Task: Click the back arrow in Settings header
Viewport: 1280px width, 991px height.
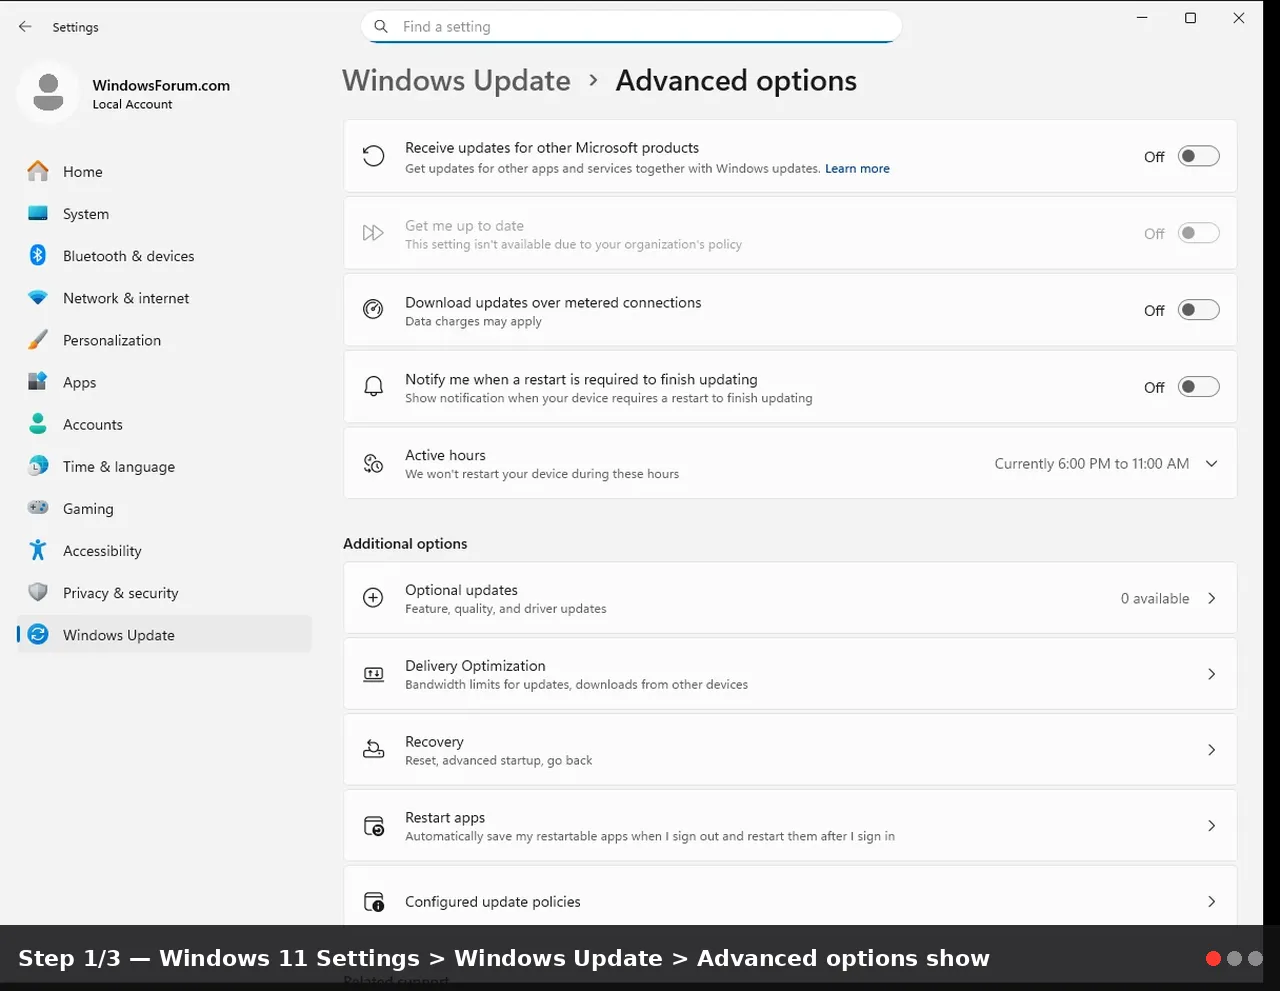Action: point(25,27)
